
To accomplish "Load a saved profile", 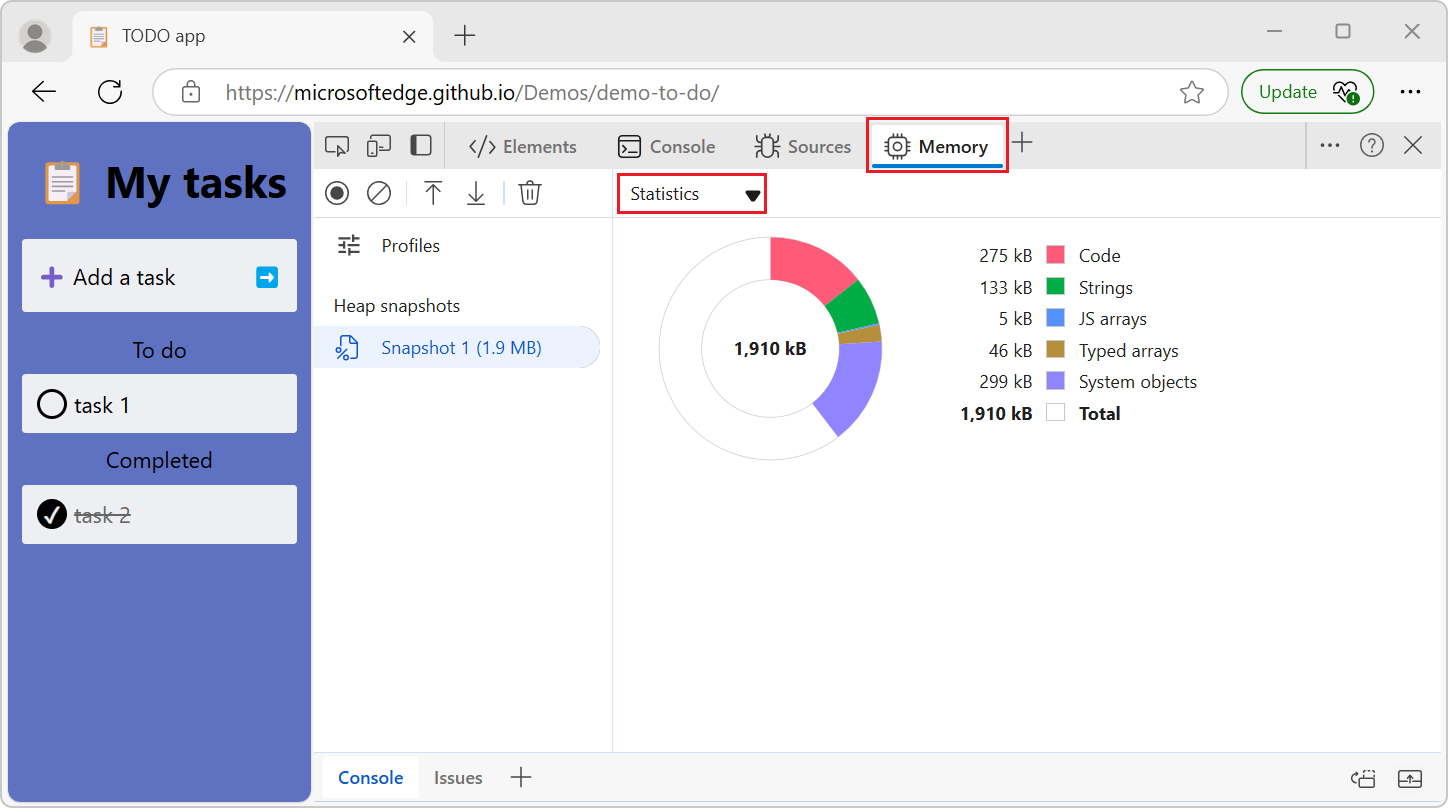I will (433, 193).
